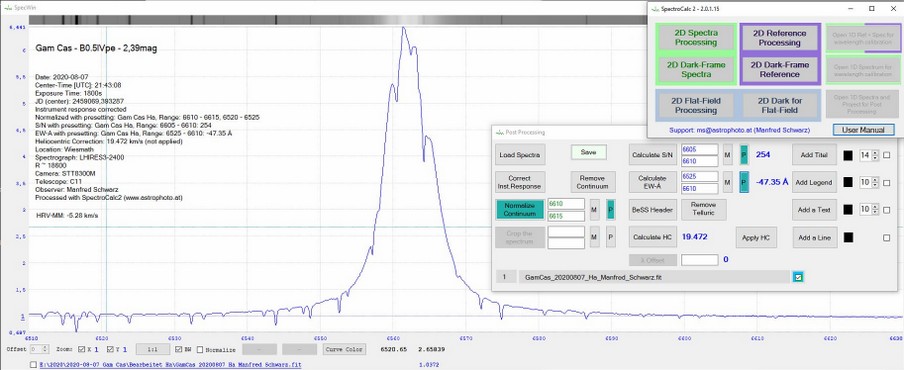904x370 pixels.
Task: Click the λ Offset input field
Action: 699,260
